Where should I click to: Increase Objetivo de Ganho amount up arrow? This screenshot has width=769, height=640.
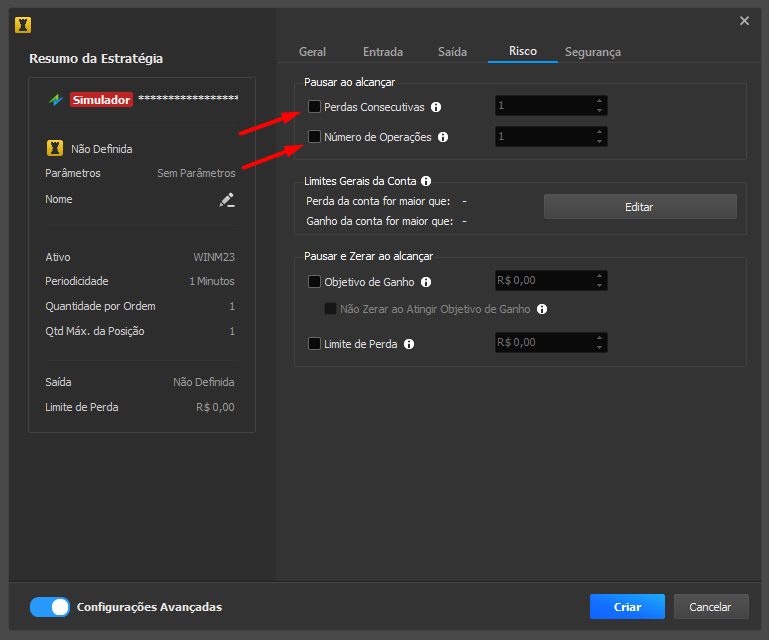pos(599,276)
